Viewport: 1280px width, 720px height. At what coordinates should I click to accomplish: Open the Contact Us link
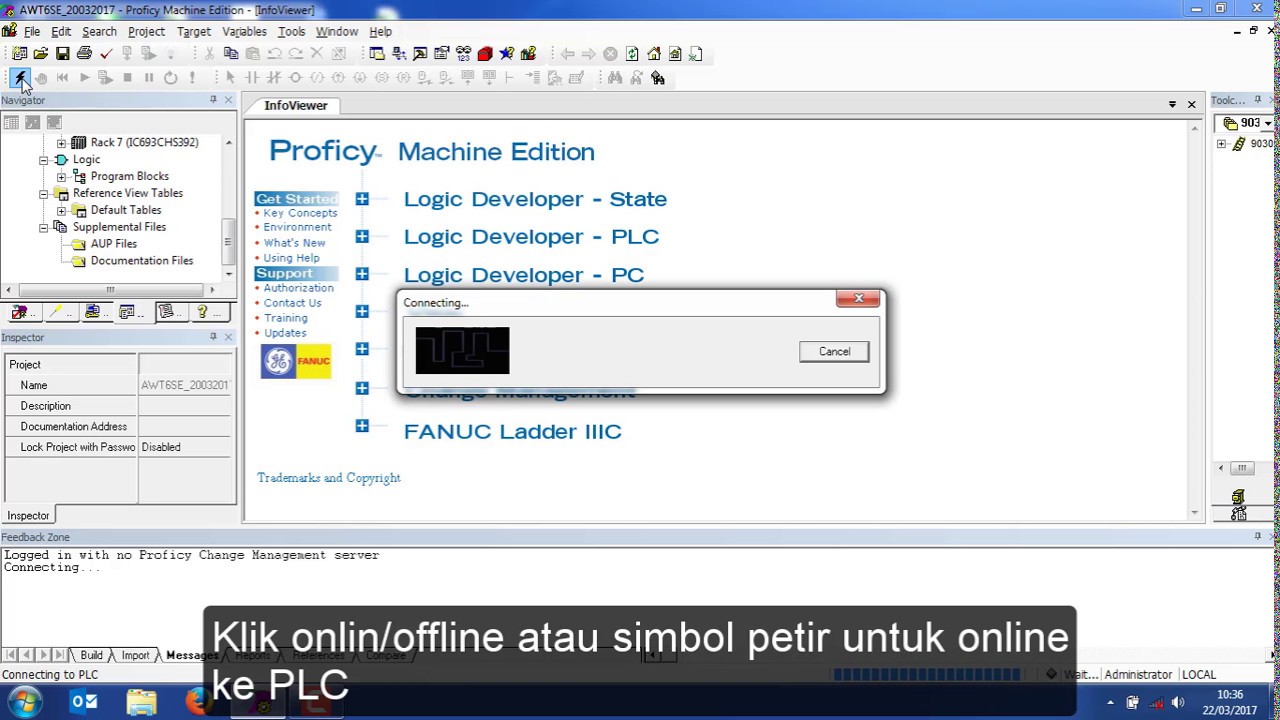click(x=292, y=303)
